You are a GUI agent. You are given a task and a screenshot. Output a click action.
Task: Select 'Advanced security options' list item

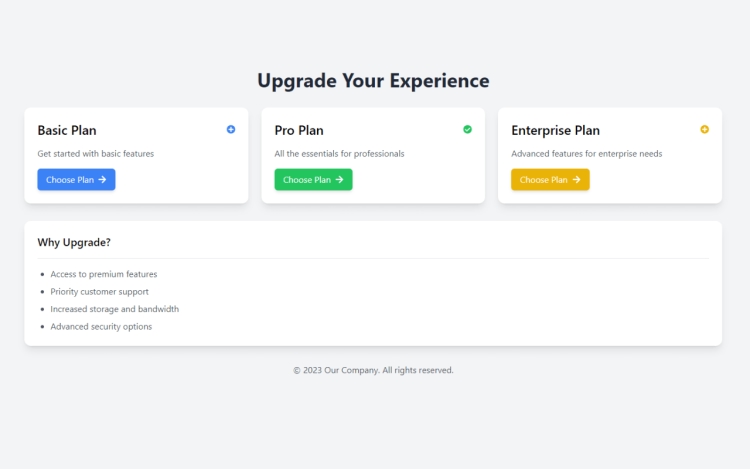click(x=101, y=327)
